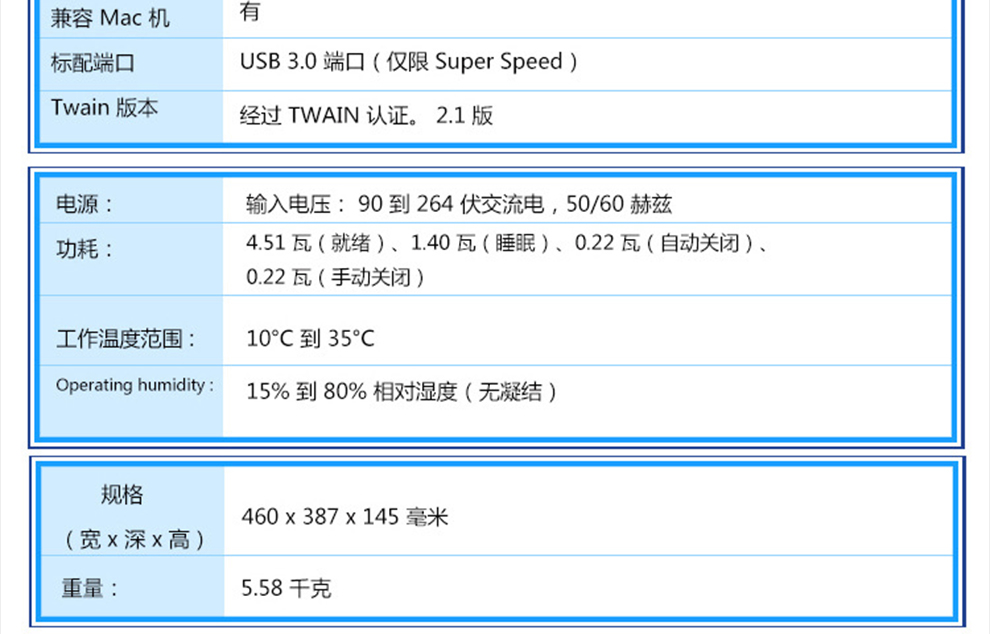Click the 经过 TWAIN 认证 2.1 版 text
This screenshot has height=634, width=990.
[x=366, y=115]
